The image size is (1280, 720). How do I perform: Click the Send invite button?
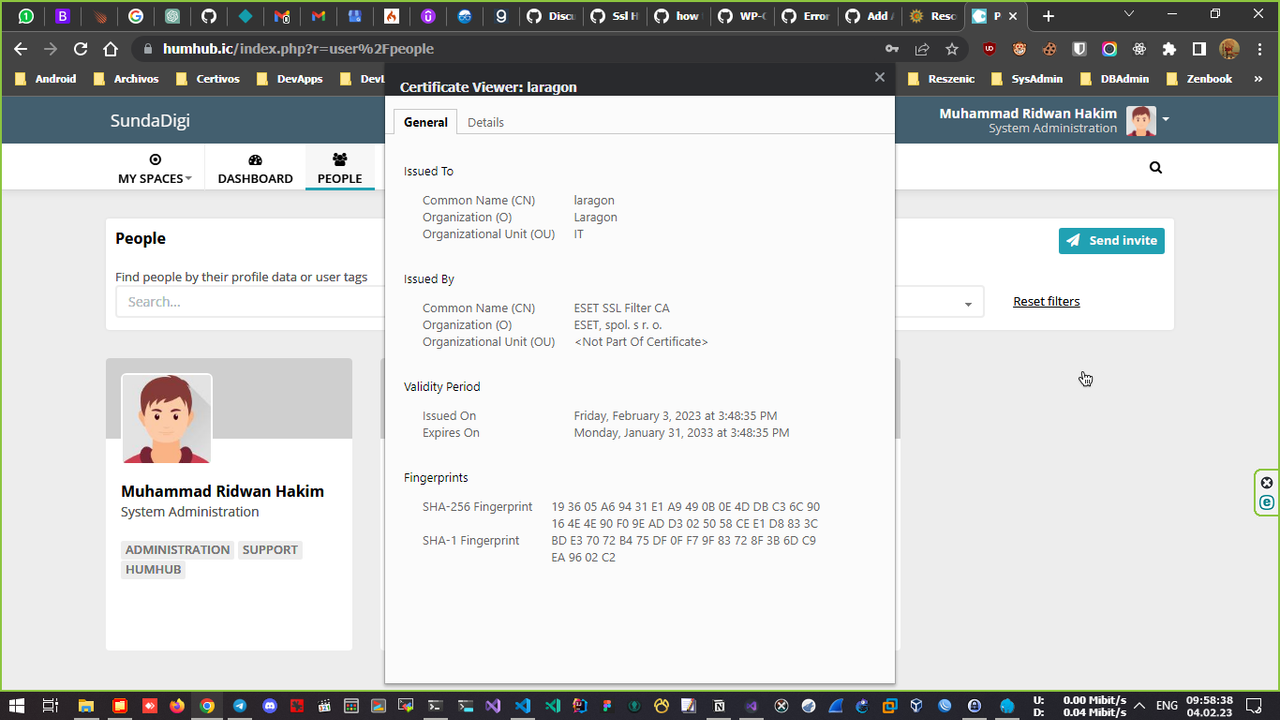(x=1111, y=240)
